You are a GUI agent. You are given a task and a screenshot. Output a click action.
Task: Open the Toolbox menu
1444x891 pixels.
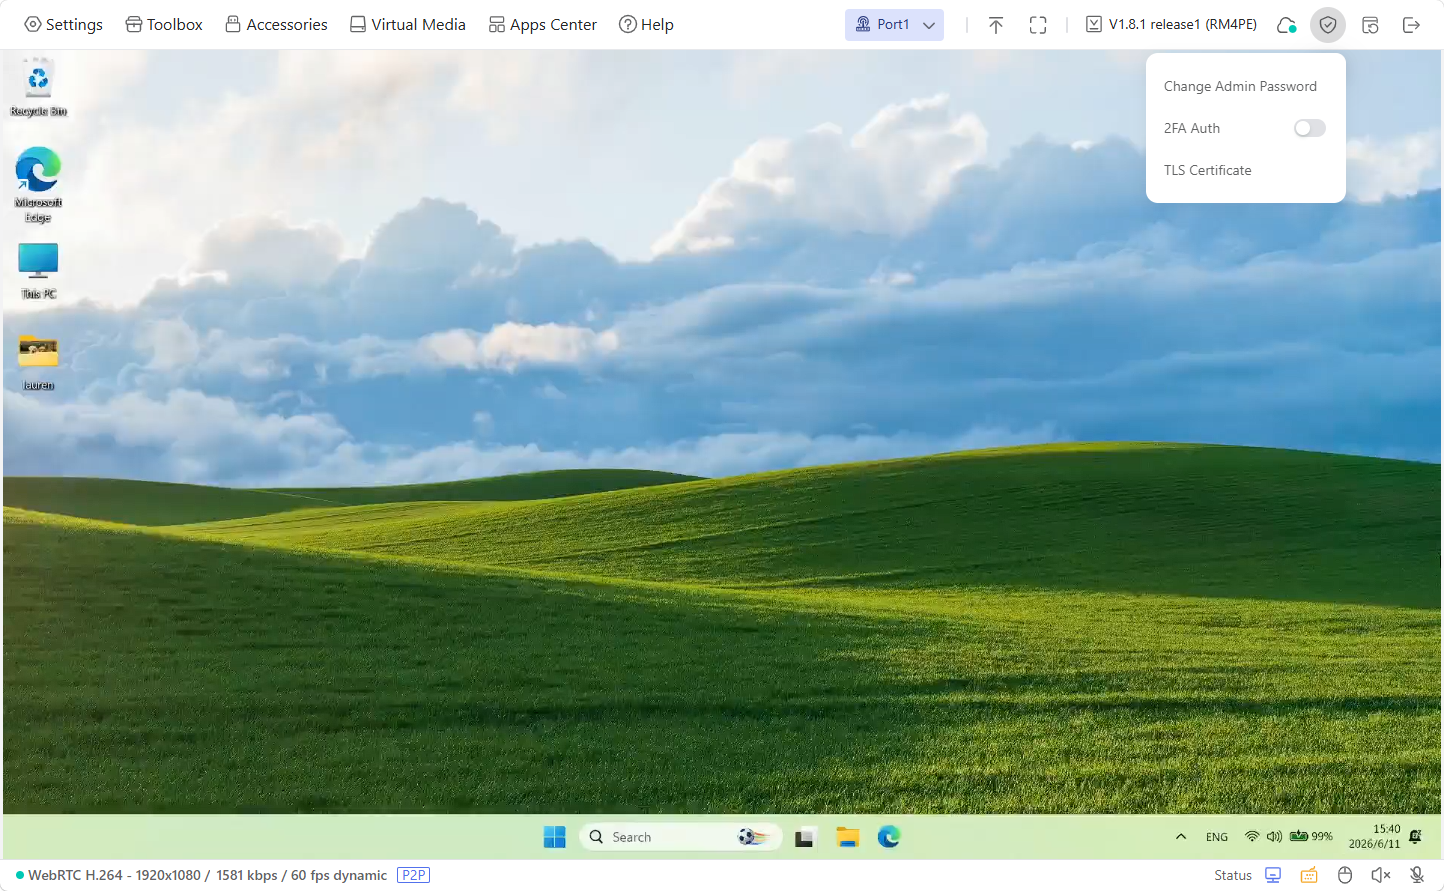click(164, 24)
